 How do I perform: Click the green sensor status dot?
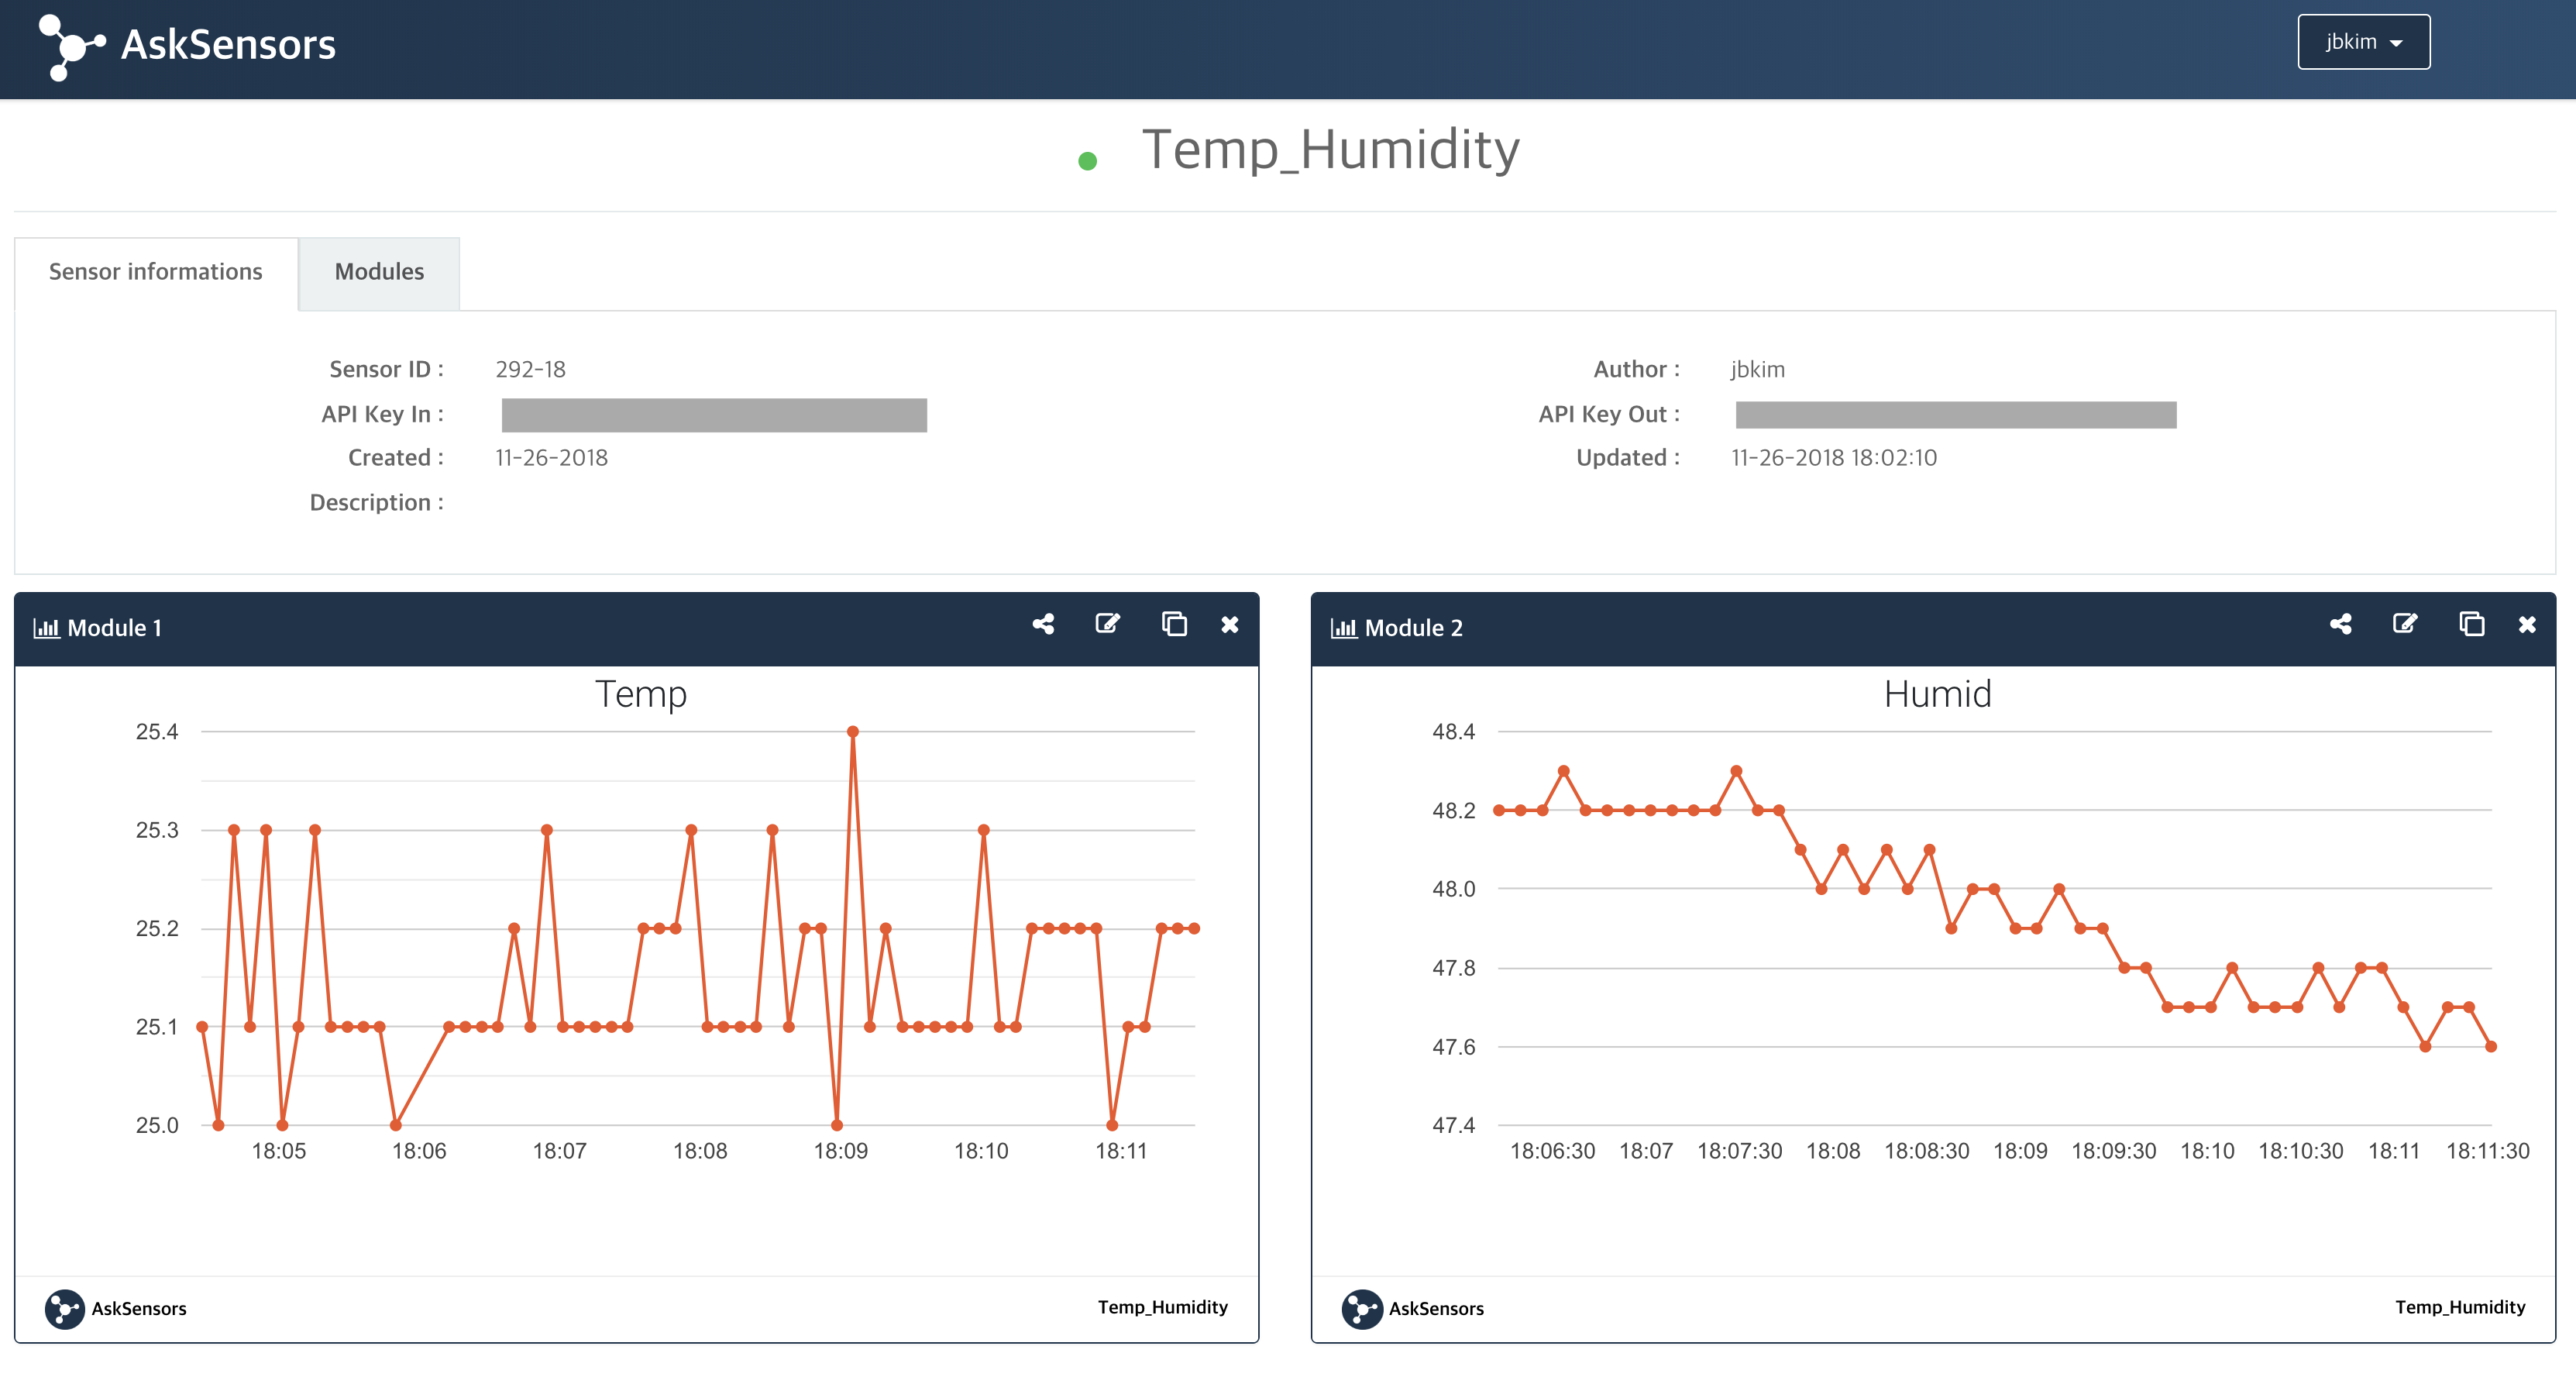pyautogui.click(x=1088, y=161)
